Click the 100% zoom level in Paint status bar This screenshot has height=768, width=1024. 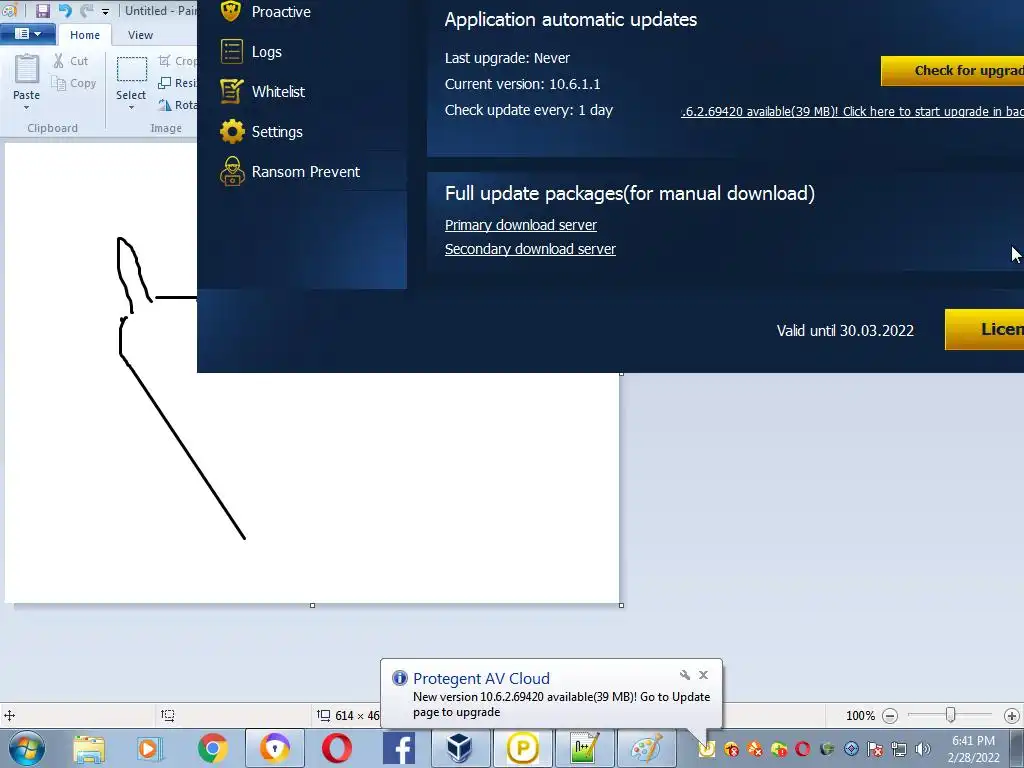860,716
